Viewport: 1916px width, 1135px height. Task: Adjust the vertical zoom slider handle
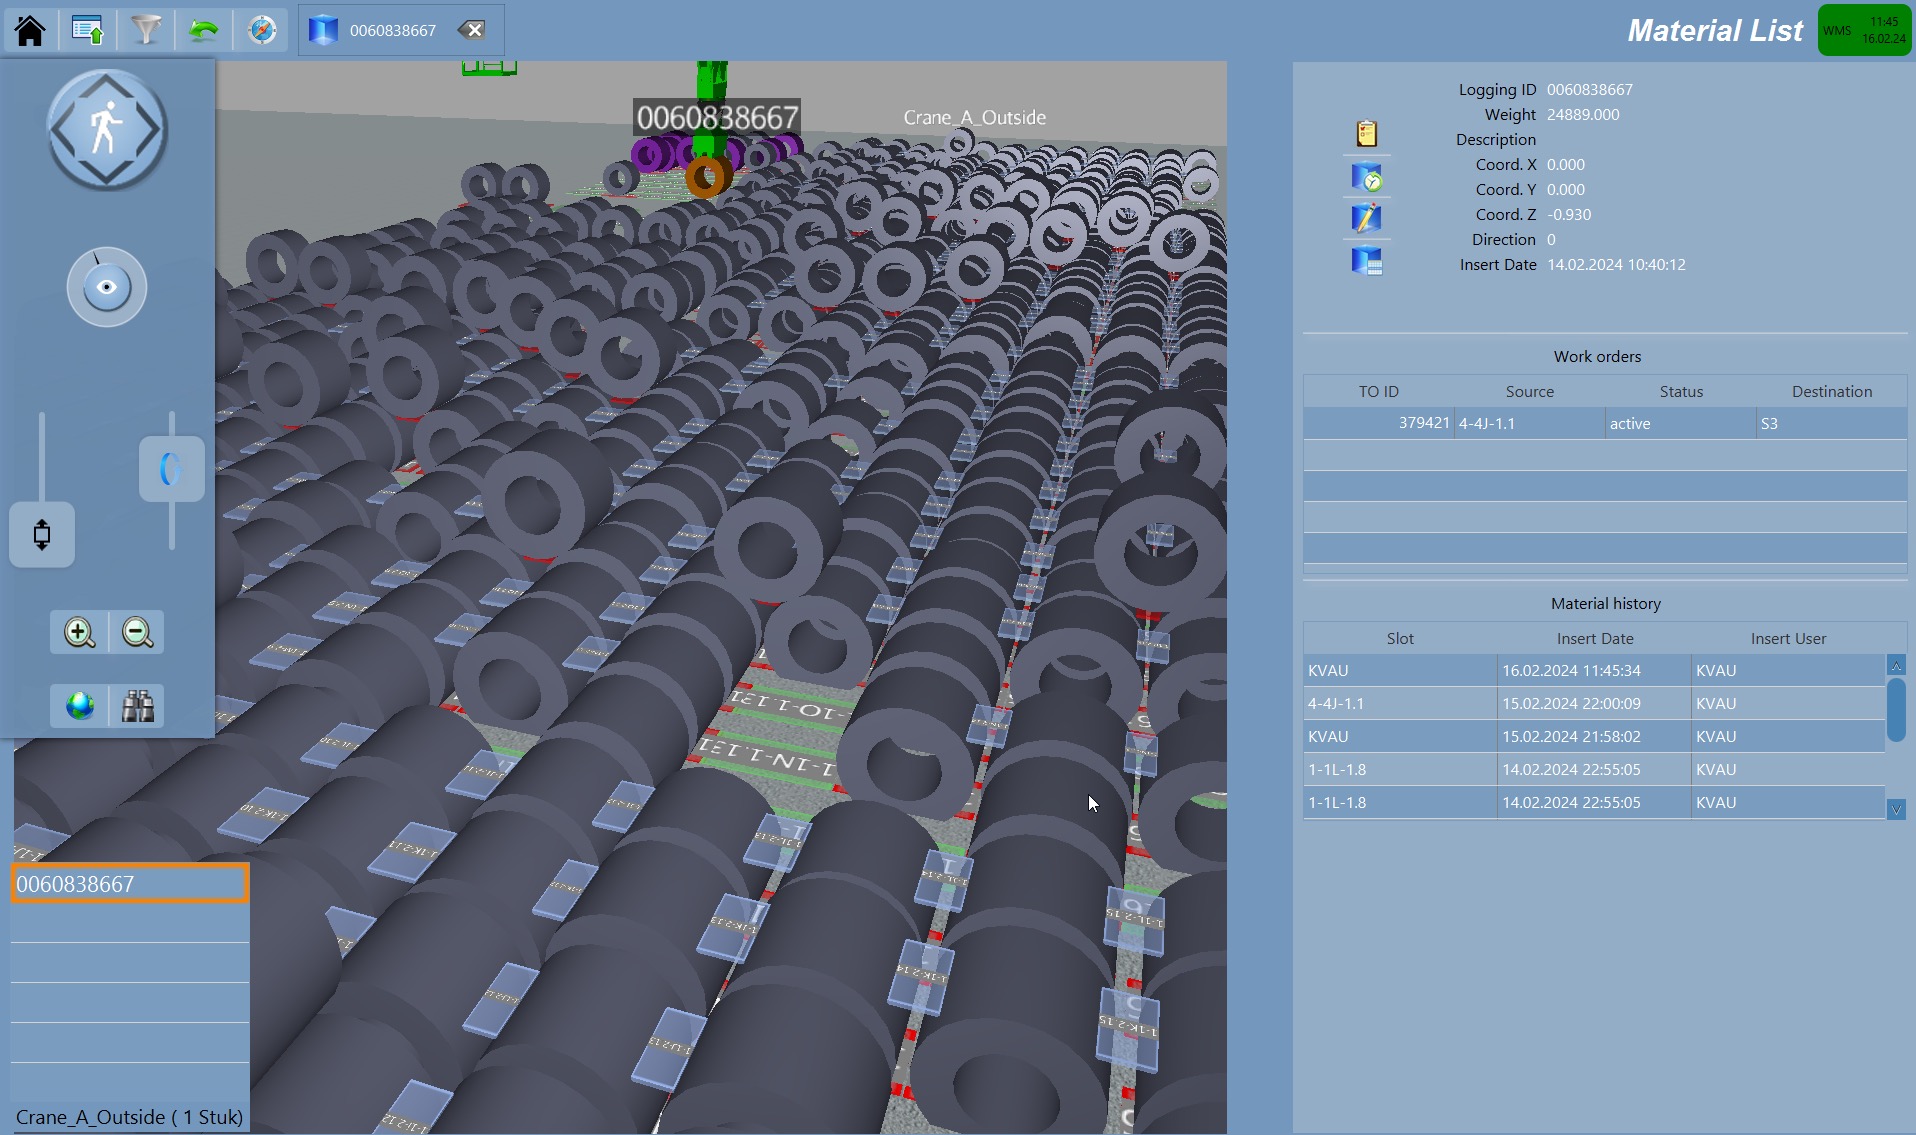pyautogui.click(x=171, y=468)
